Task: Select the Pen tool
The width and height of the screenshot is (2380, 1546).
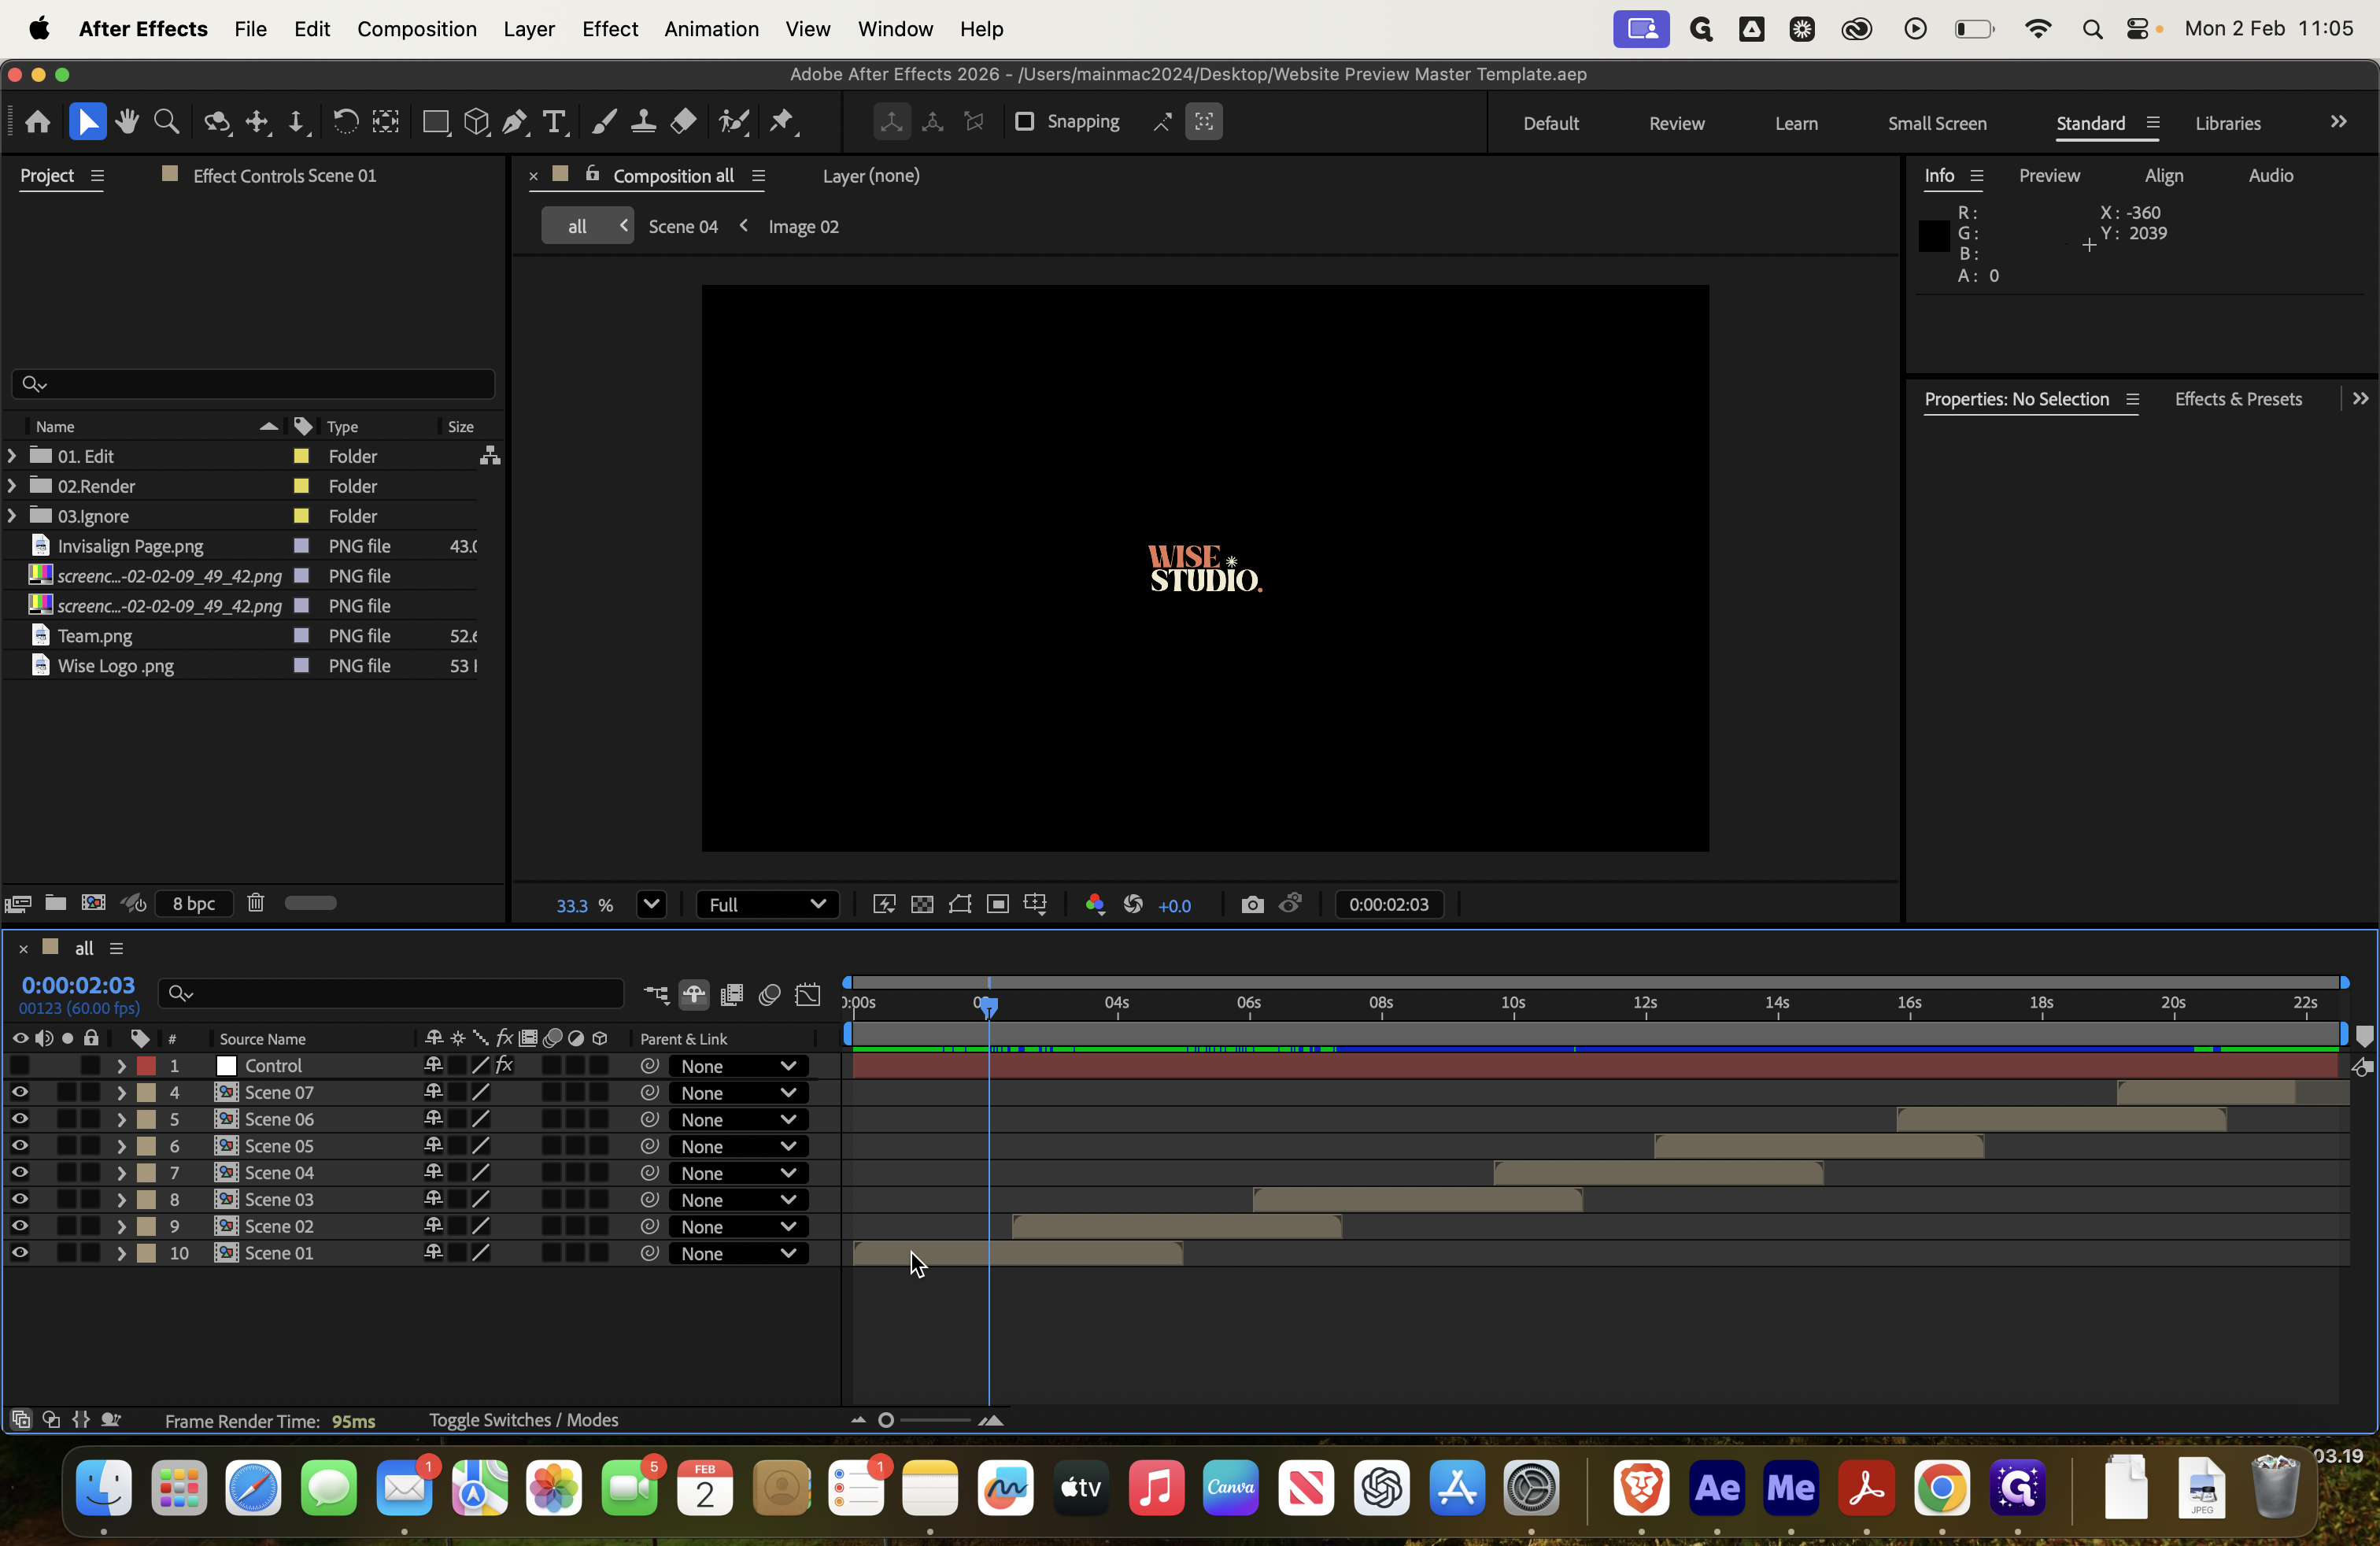Action: coord(514,122)
